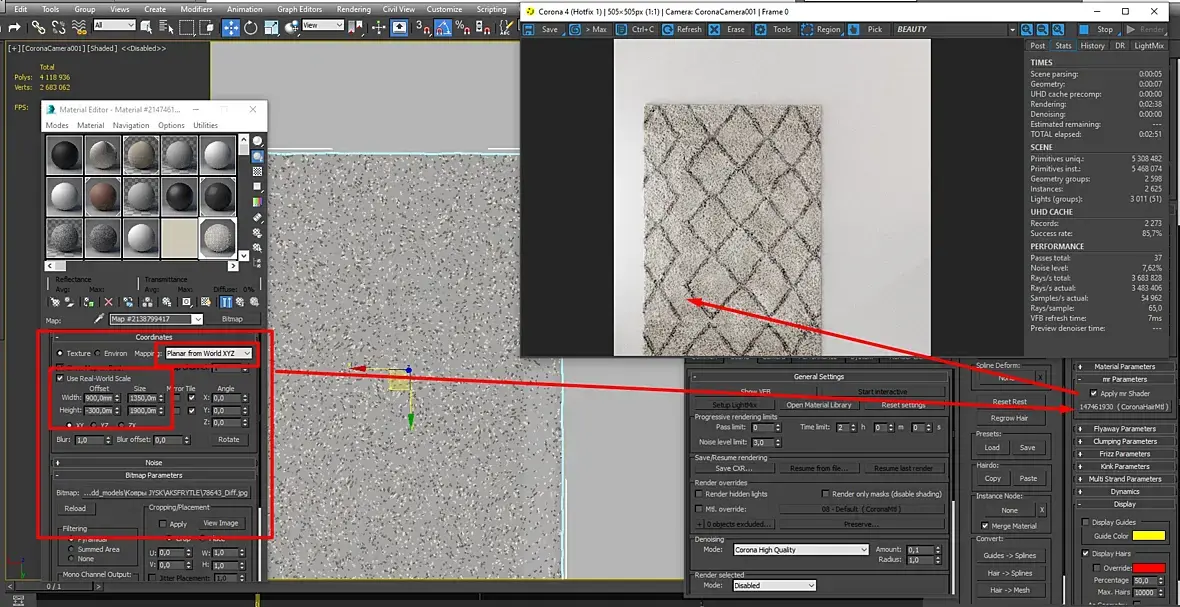
Task: Select the Move transform tool
Action: [231, 27]
